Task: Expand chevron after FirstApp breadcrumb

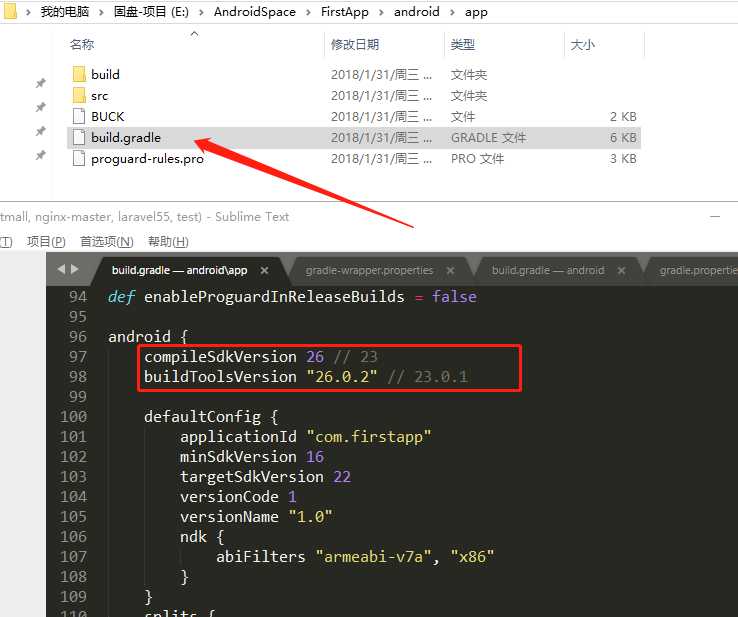Action: pos(381,12)
